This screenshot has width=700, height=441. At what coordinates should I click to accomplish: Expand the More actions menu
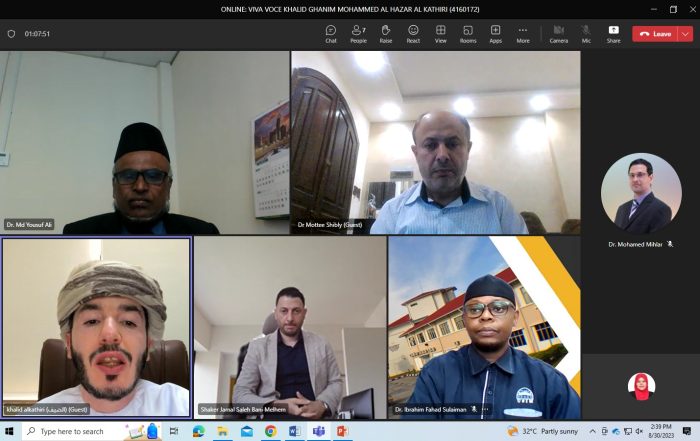(522, 33)
